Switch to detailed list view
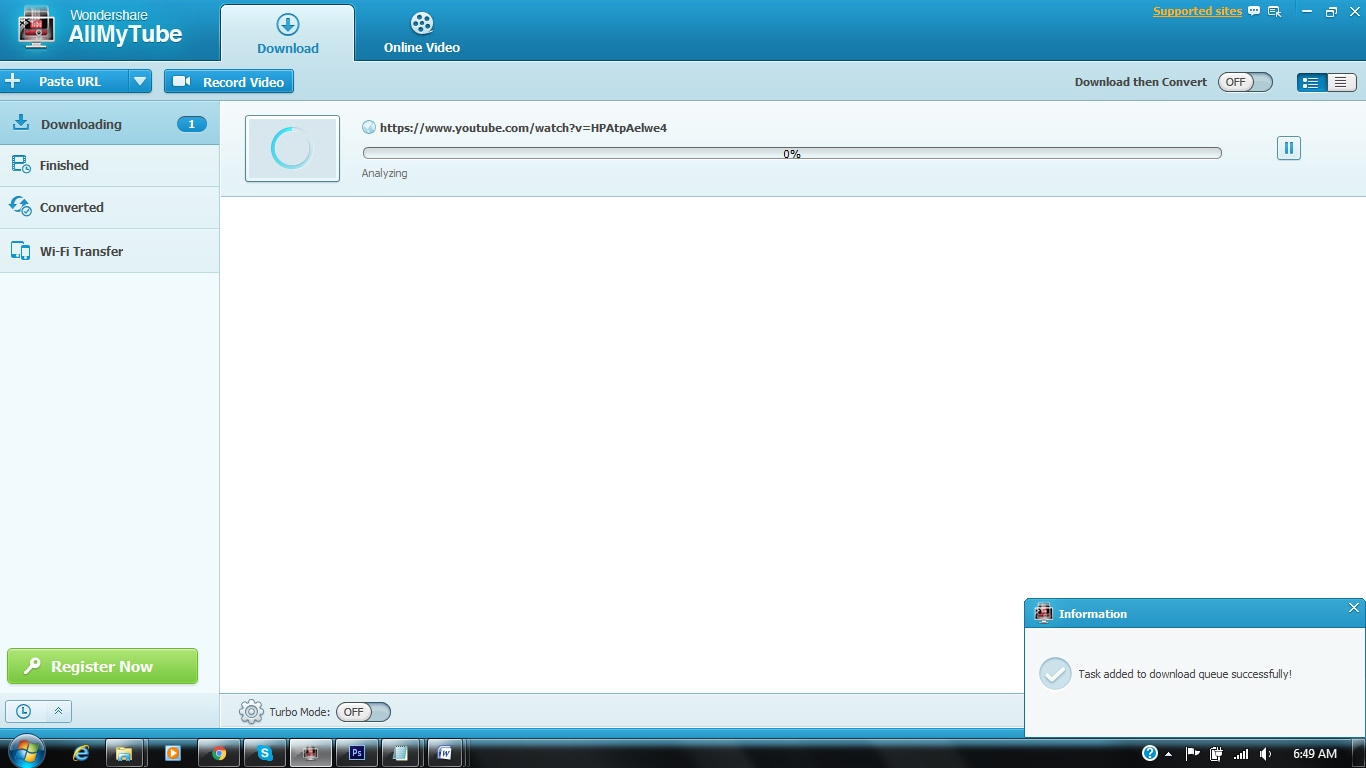The image size is (1366, 768). pos(1311,82)
